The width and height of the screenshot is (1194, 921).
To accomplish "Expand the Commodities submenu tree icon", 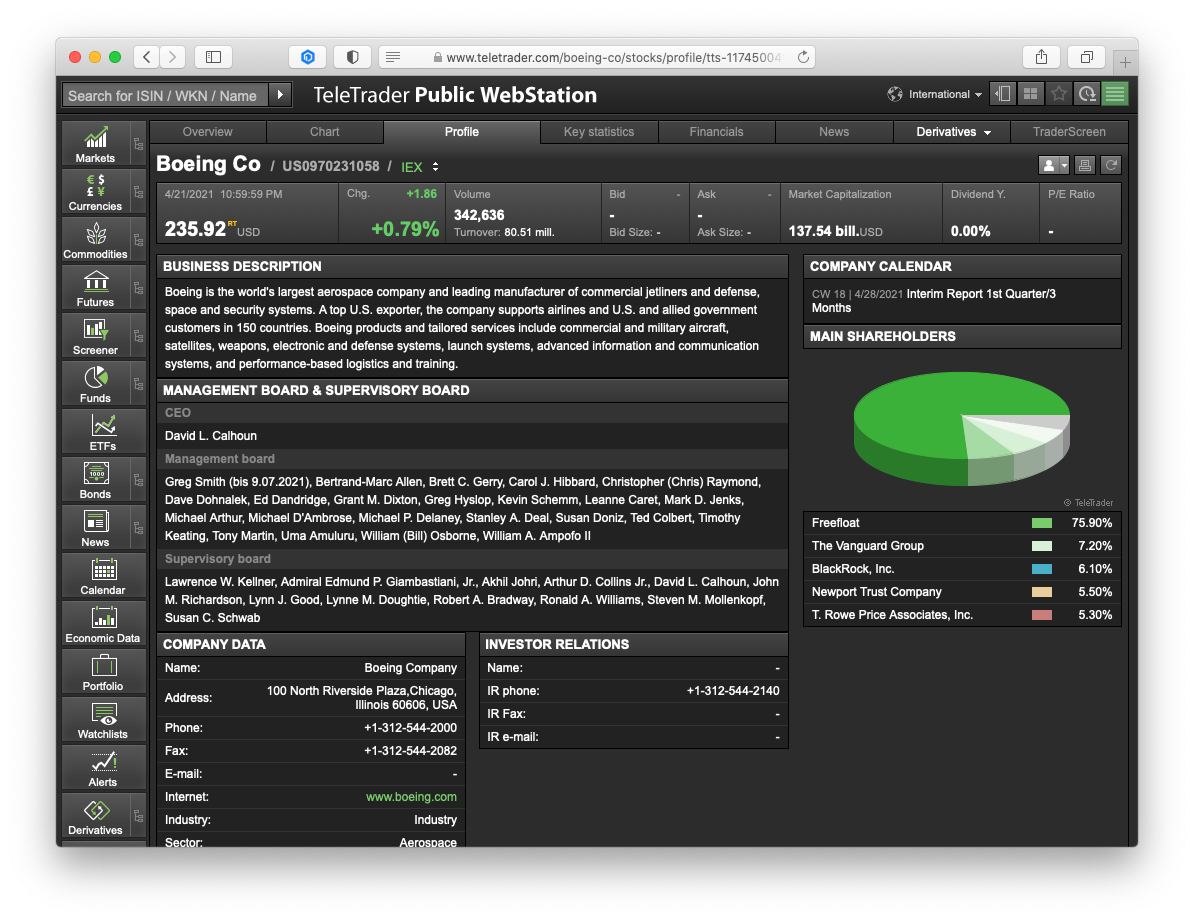I will (x=138, y=240).
